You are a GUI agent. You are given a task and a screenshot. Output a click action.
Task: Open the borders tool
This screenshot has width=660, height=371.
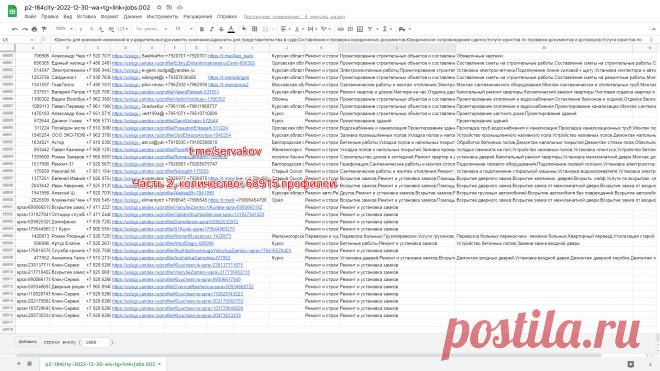point(255,29)
